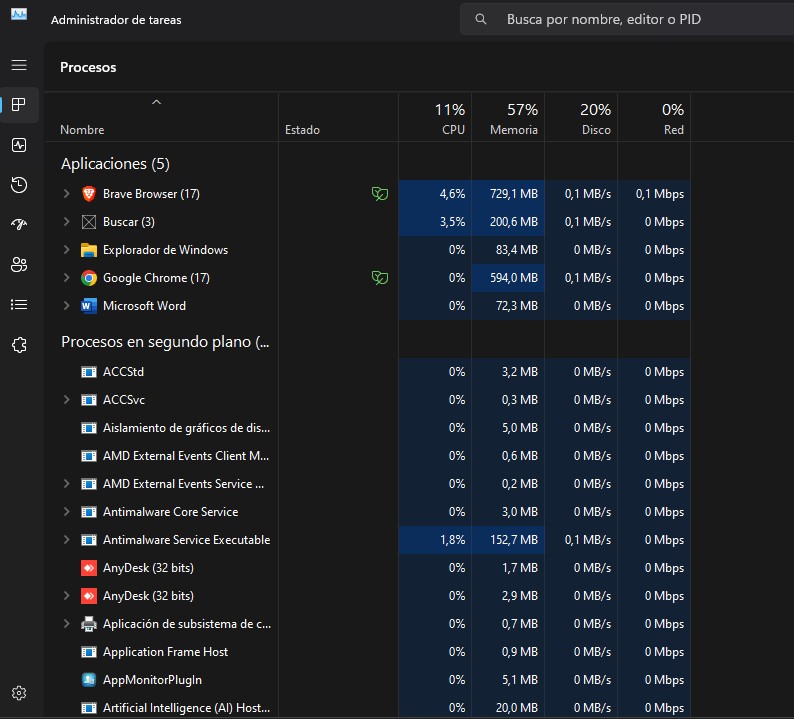Click the ACCStd process icon

[89, 372]
